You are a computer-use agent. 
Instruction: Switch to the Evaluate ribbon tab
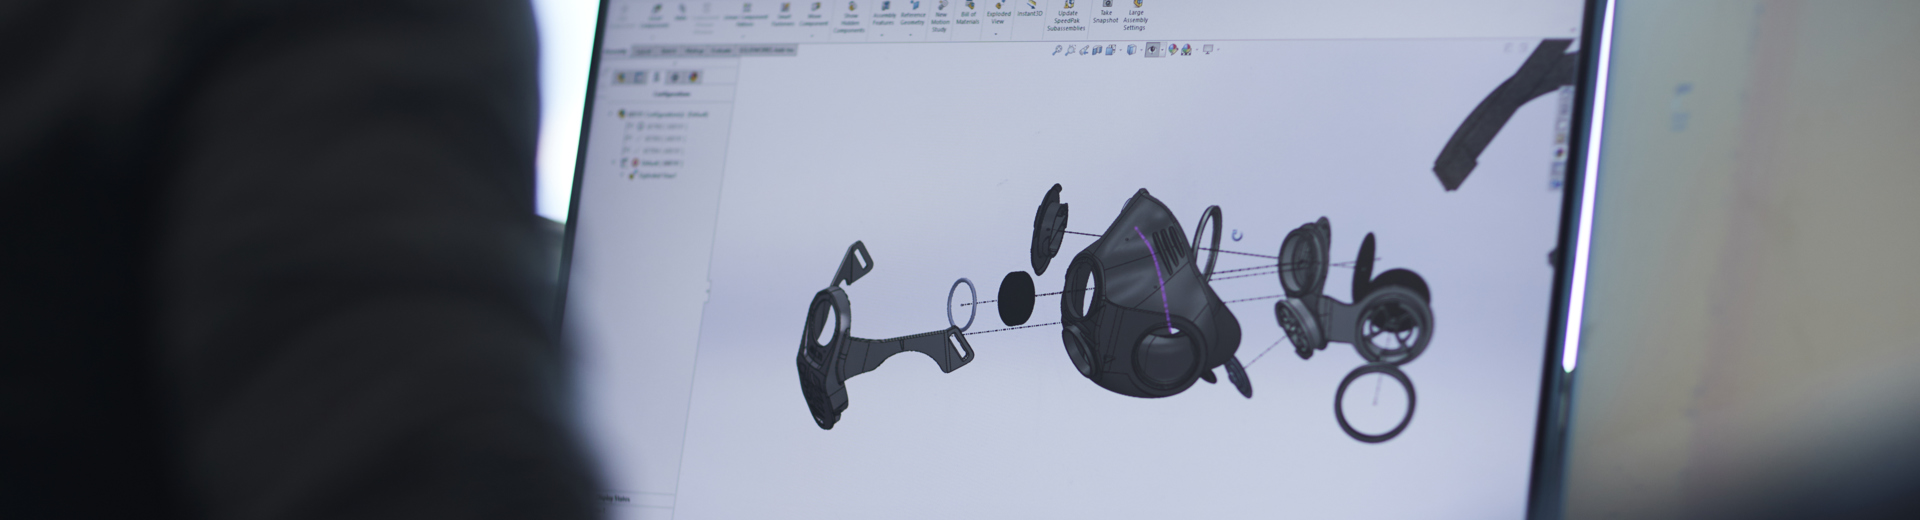point(720,50)
